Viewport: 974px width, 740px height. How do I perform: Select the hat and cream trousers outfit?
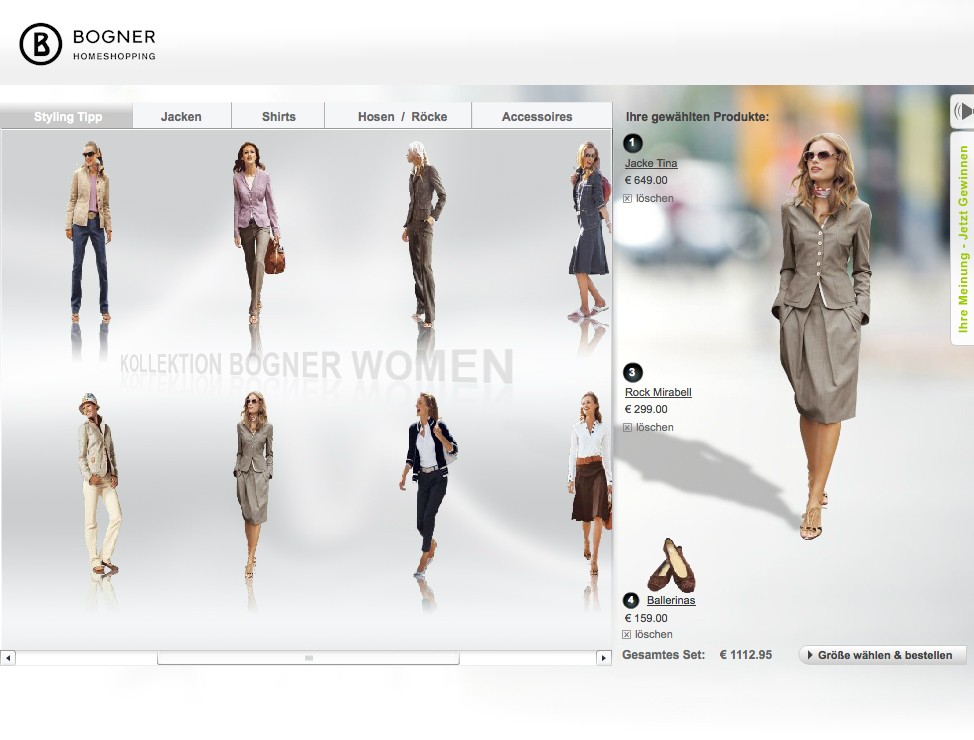[x=99, y=483]
